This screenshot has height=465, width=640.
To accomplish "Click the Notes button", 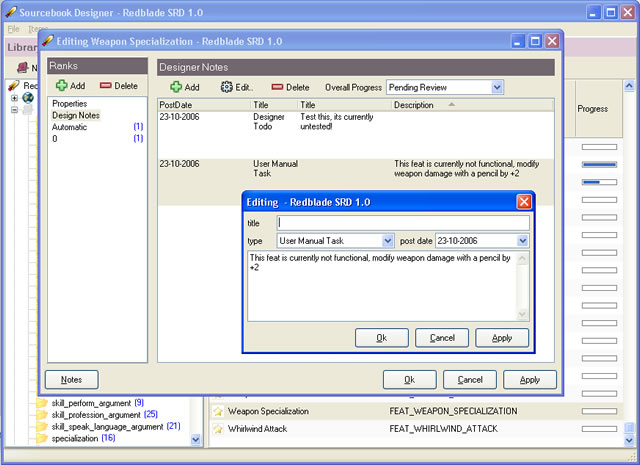I will click(x=71, y=380).
